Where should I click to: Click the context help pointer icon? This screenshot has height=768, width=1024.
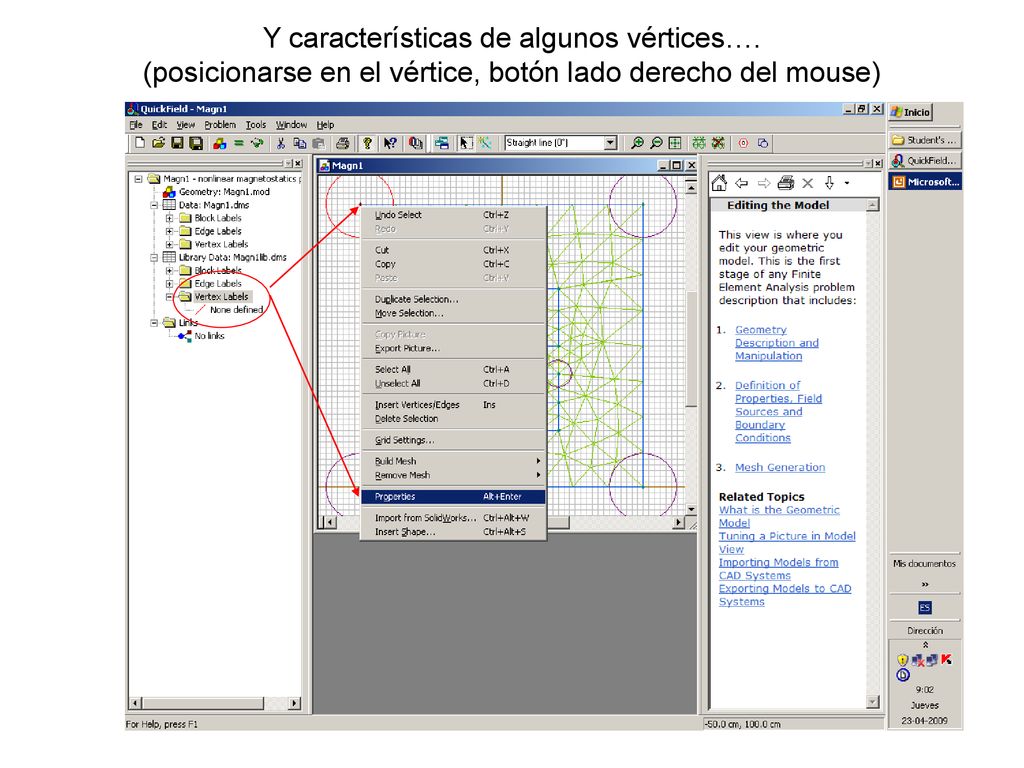tap(390, 143)
